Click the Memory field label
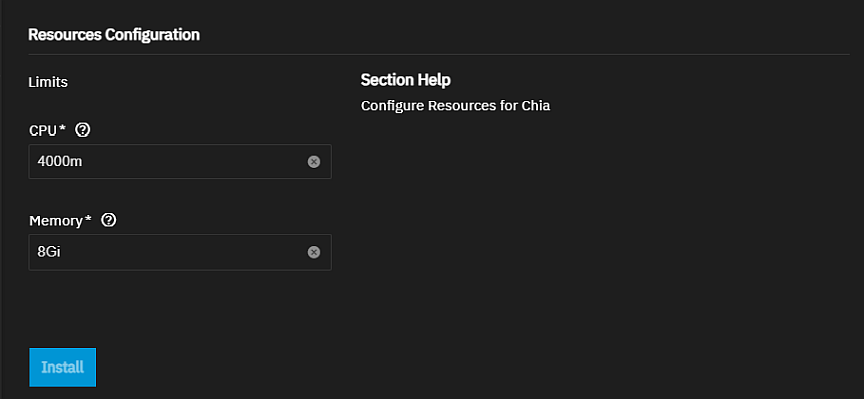Image resolution: width=864 pixels, height=399 pixels. point(56,221)
